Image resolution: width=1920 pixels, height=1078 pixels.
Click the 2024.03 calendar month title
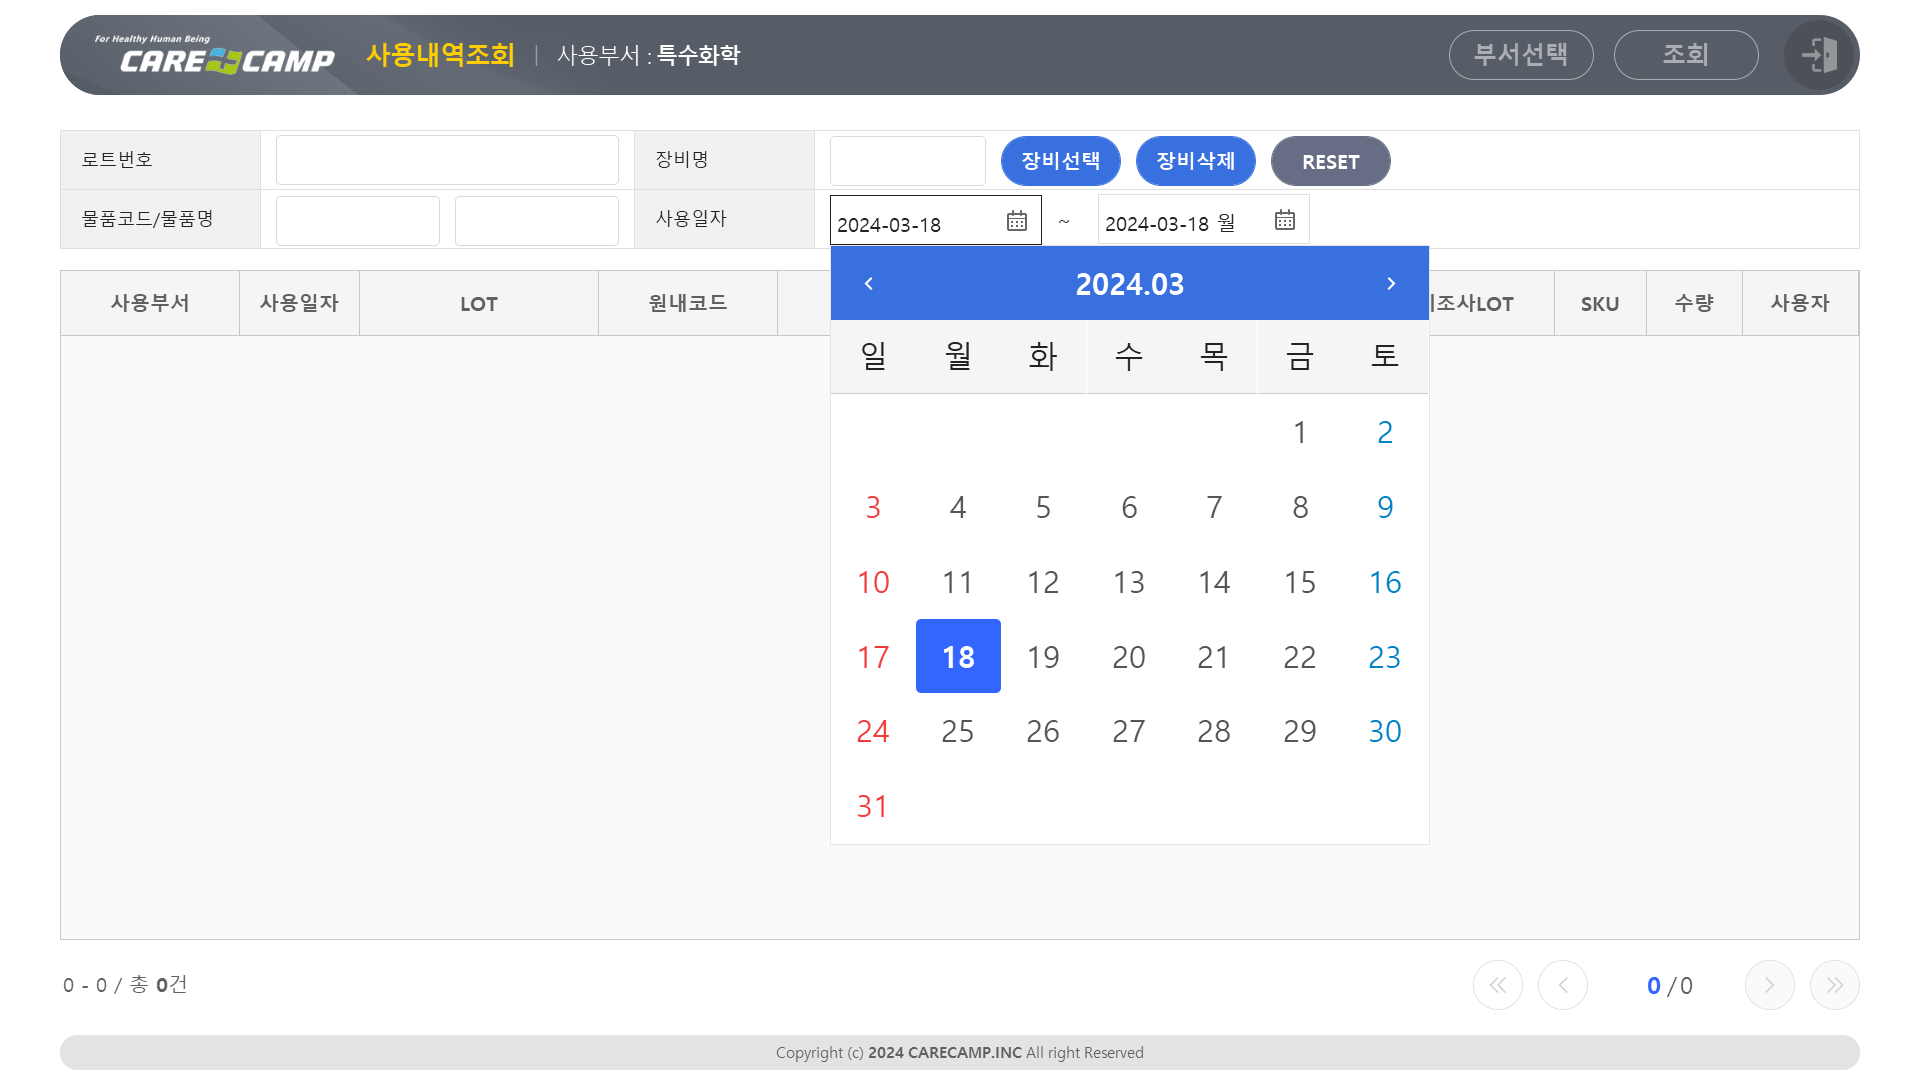(1130, 284)
